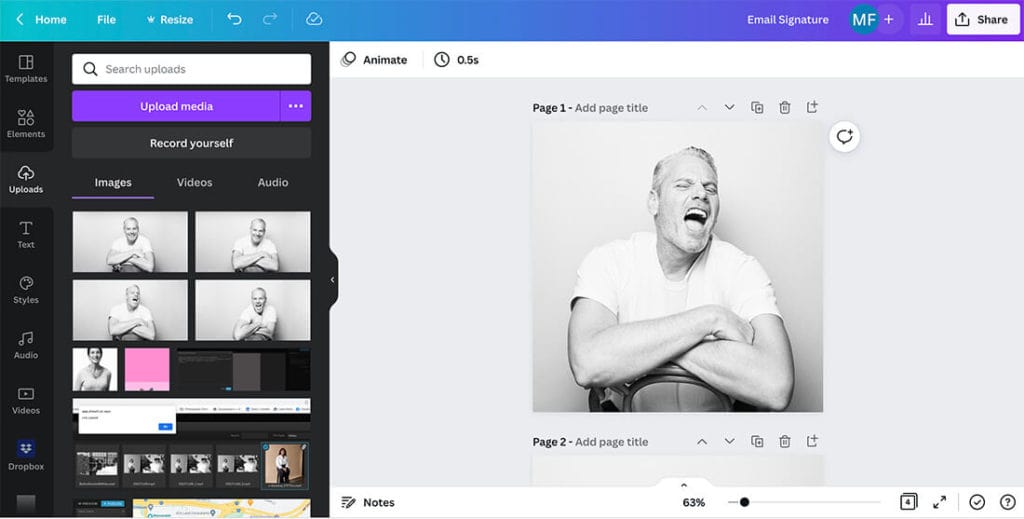Enter fullscreen presentation mode
1024x519 pixels.
tap(939, 502)
